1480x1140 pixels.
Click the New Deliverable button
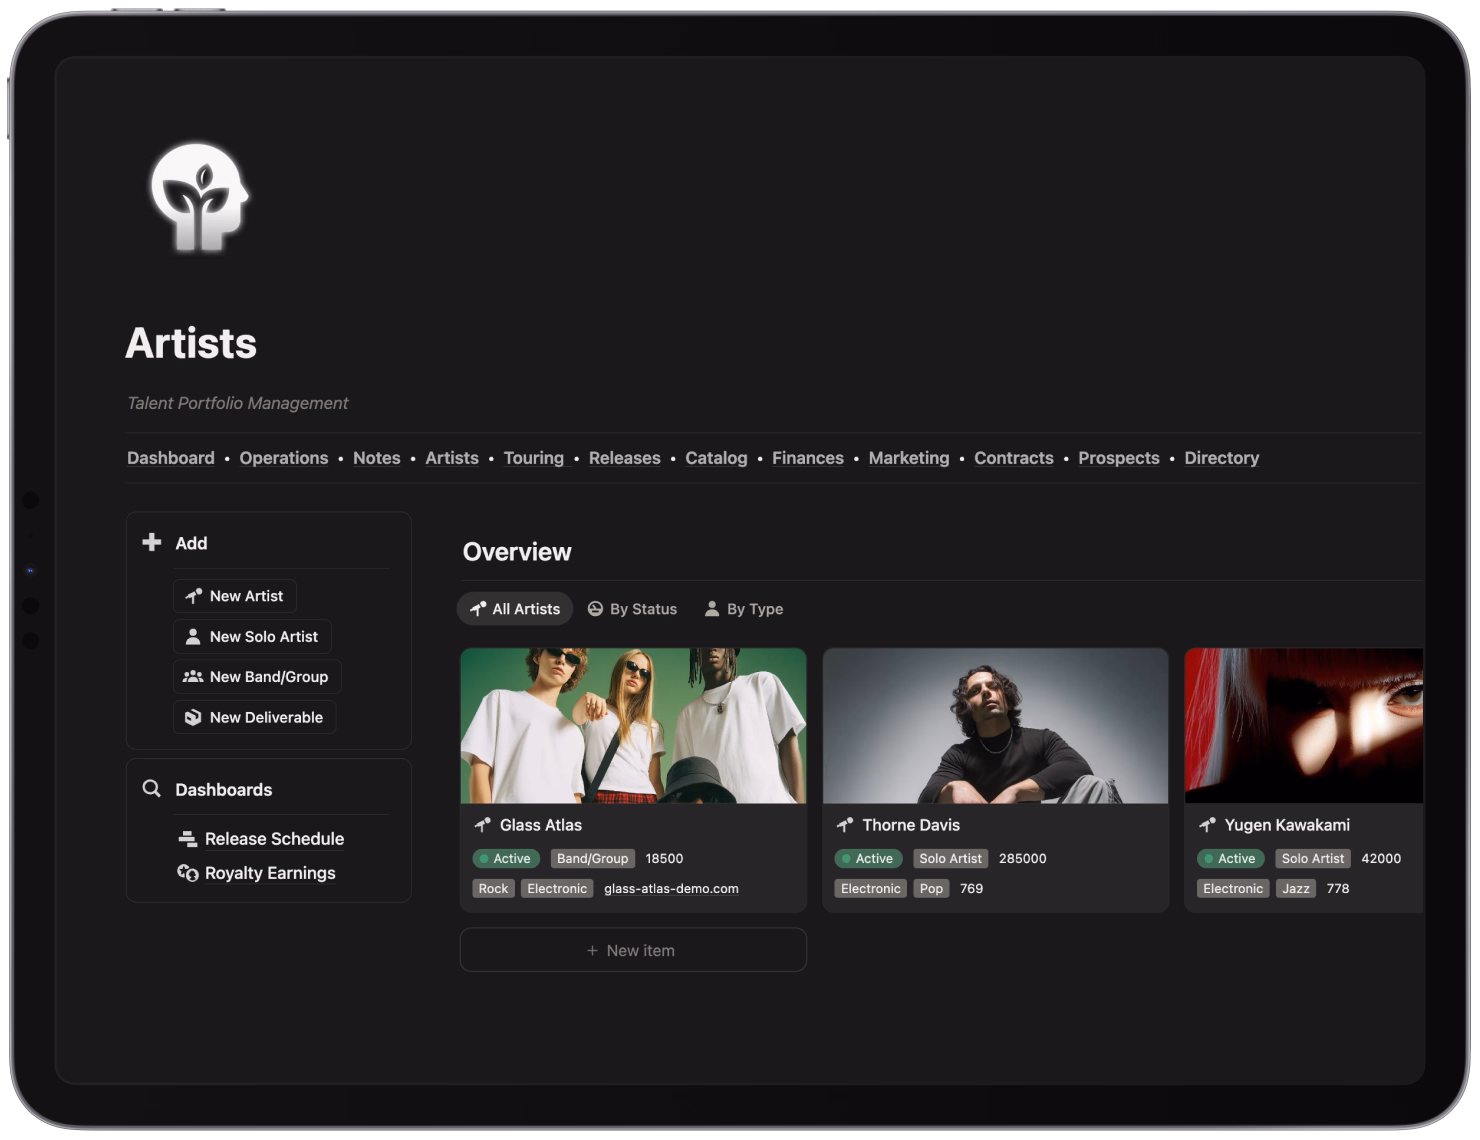click(255, 717)
